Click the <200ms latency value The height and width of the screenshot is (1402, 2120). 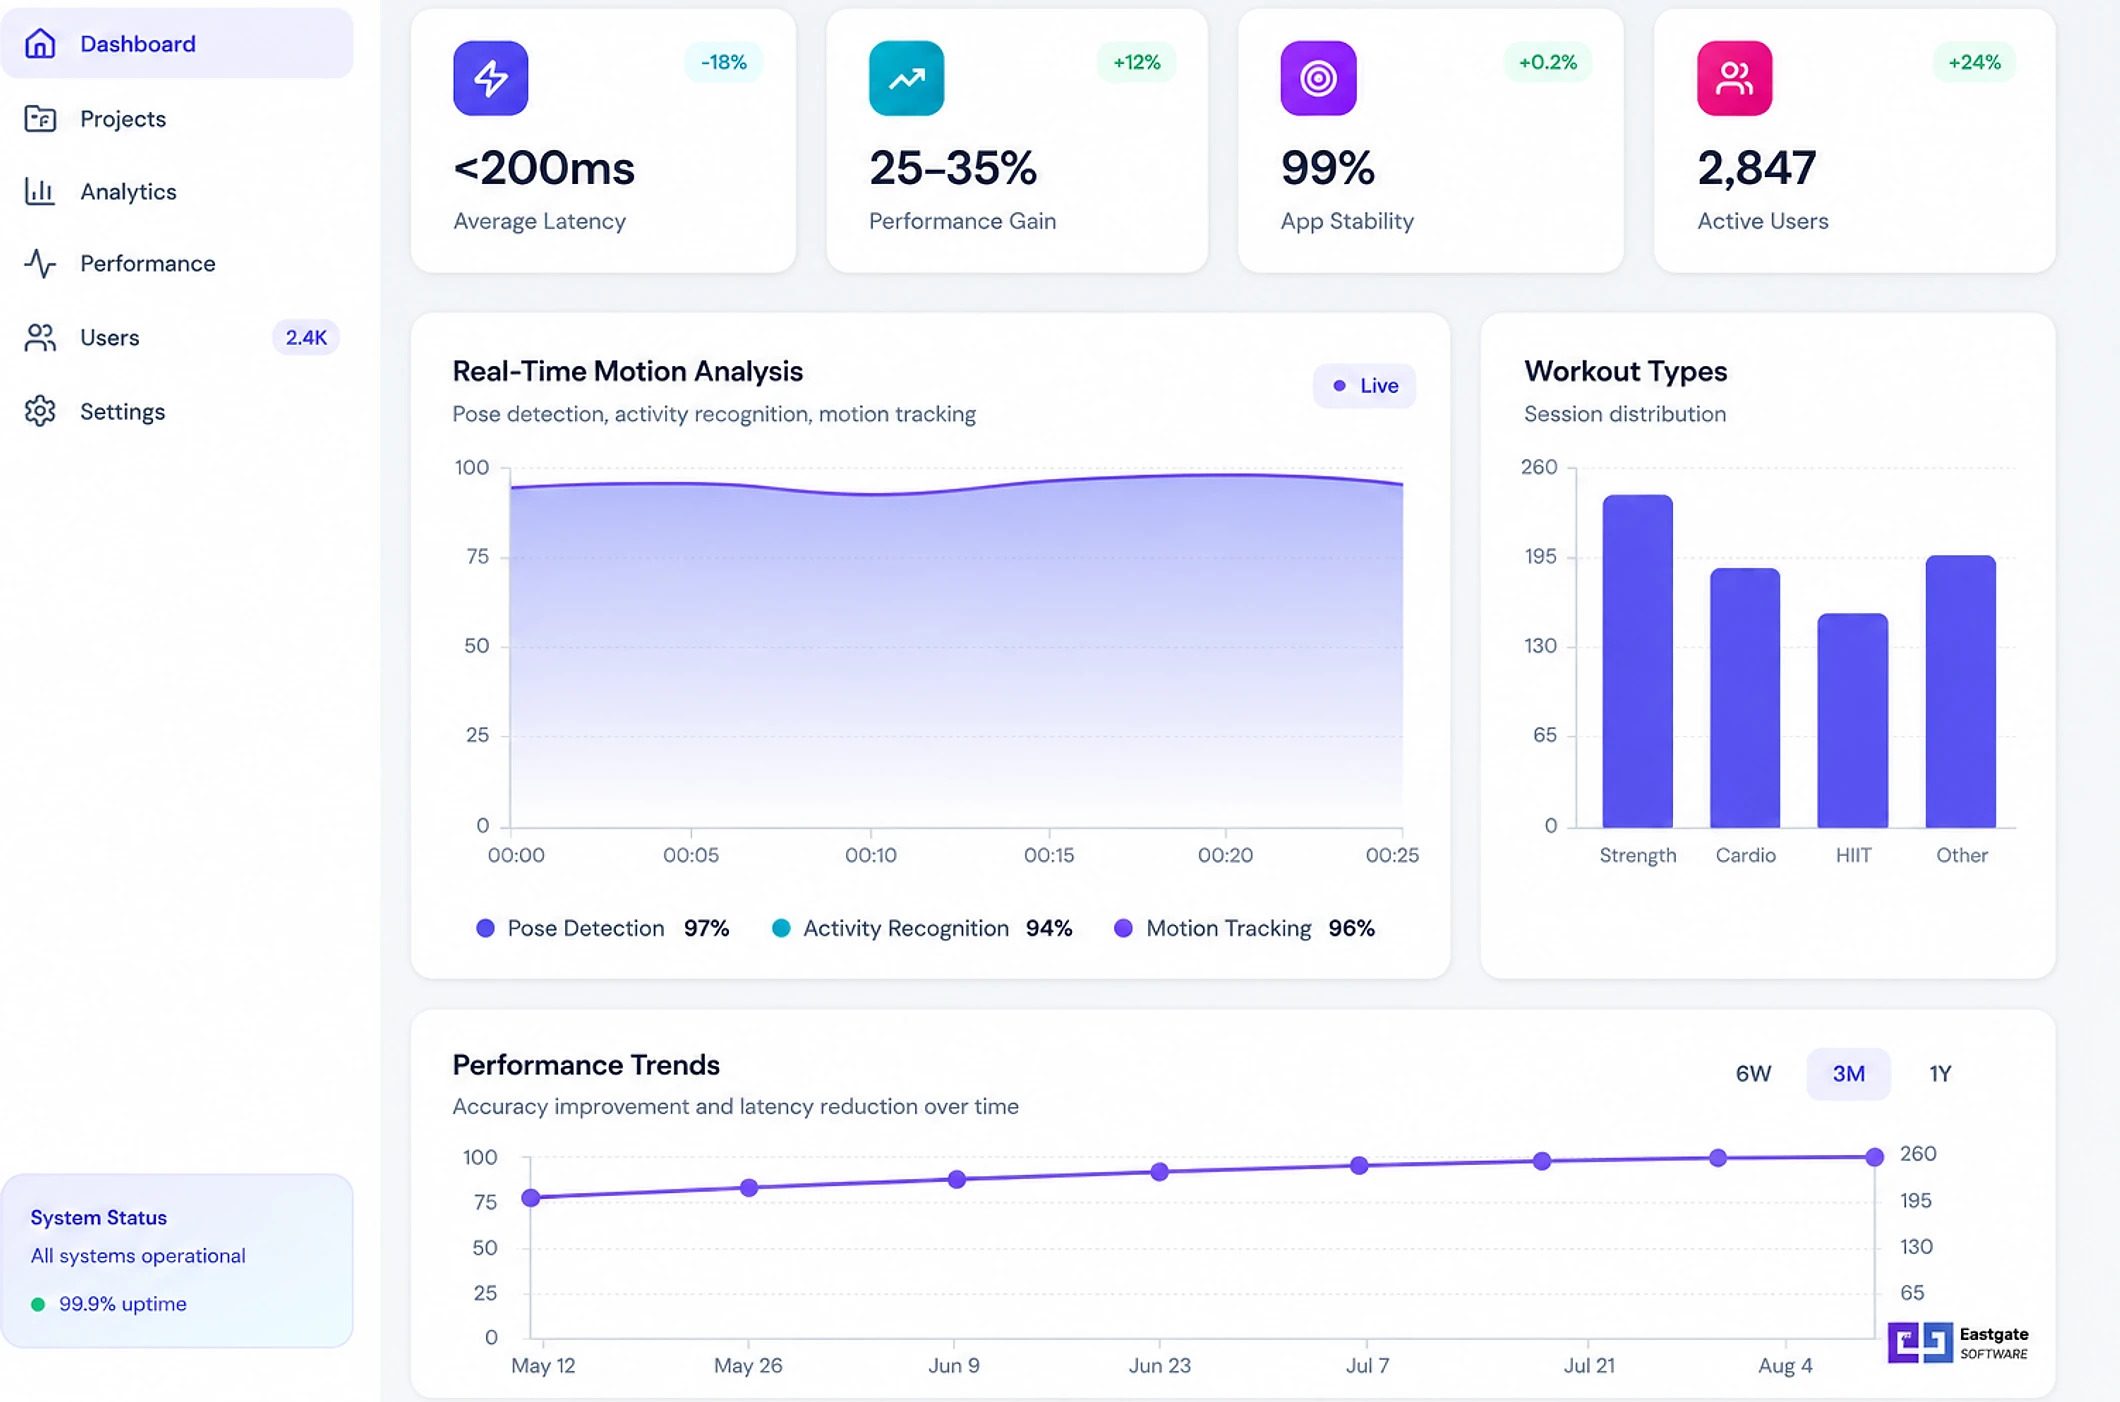coord(544,168)
